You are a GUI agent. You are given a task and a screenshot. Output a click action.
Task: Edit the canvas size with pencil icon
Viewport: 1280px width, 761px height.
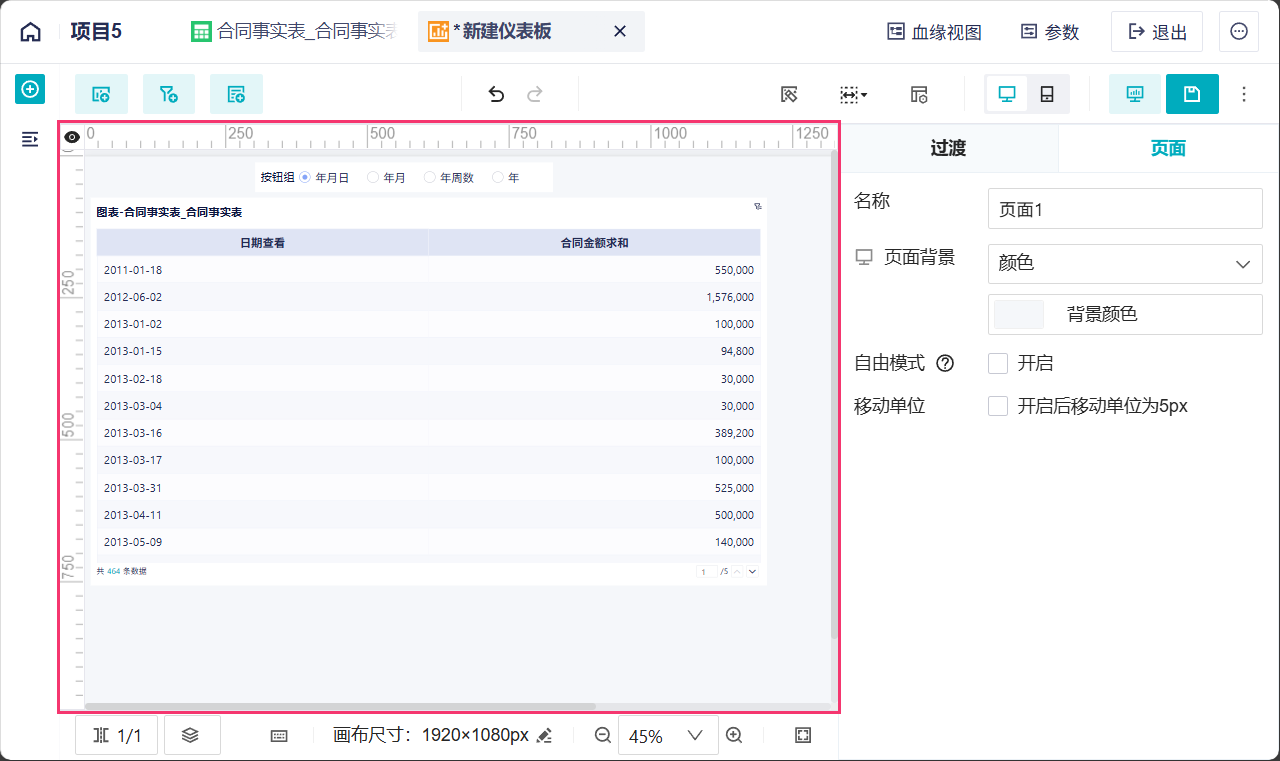[x=544, y=736]
